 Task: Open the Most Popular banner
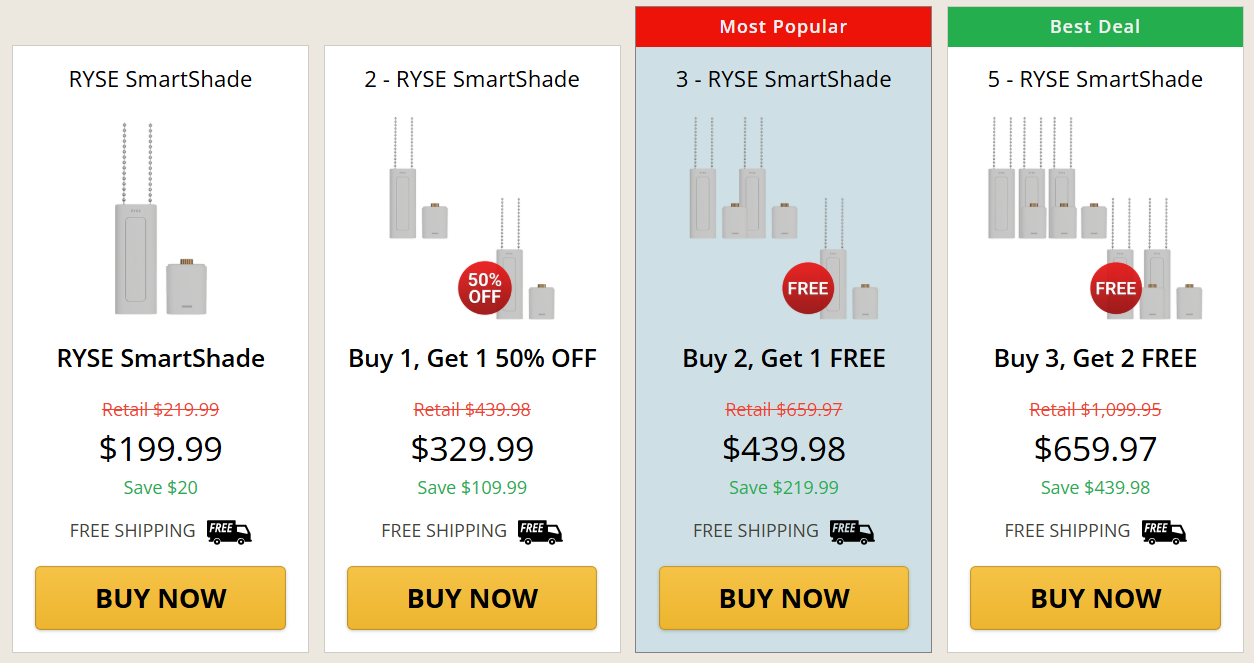(783, 27)
